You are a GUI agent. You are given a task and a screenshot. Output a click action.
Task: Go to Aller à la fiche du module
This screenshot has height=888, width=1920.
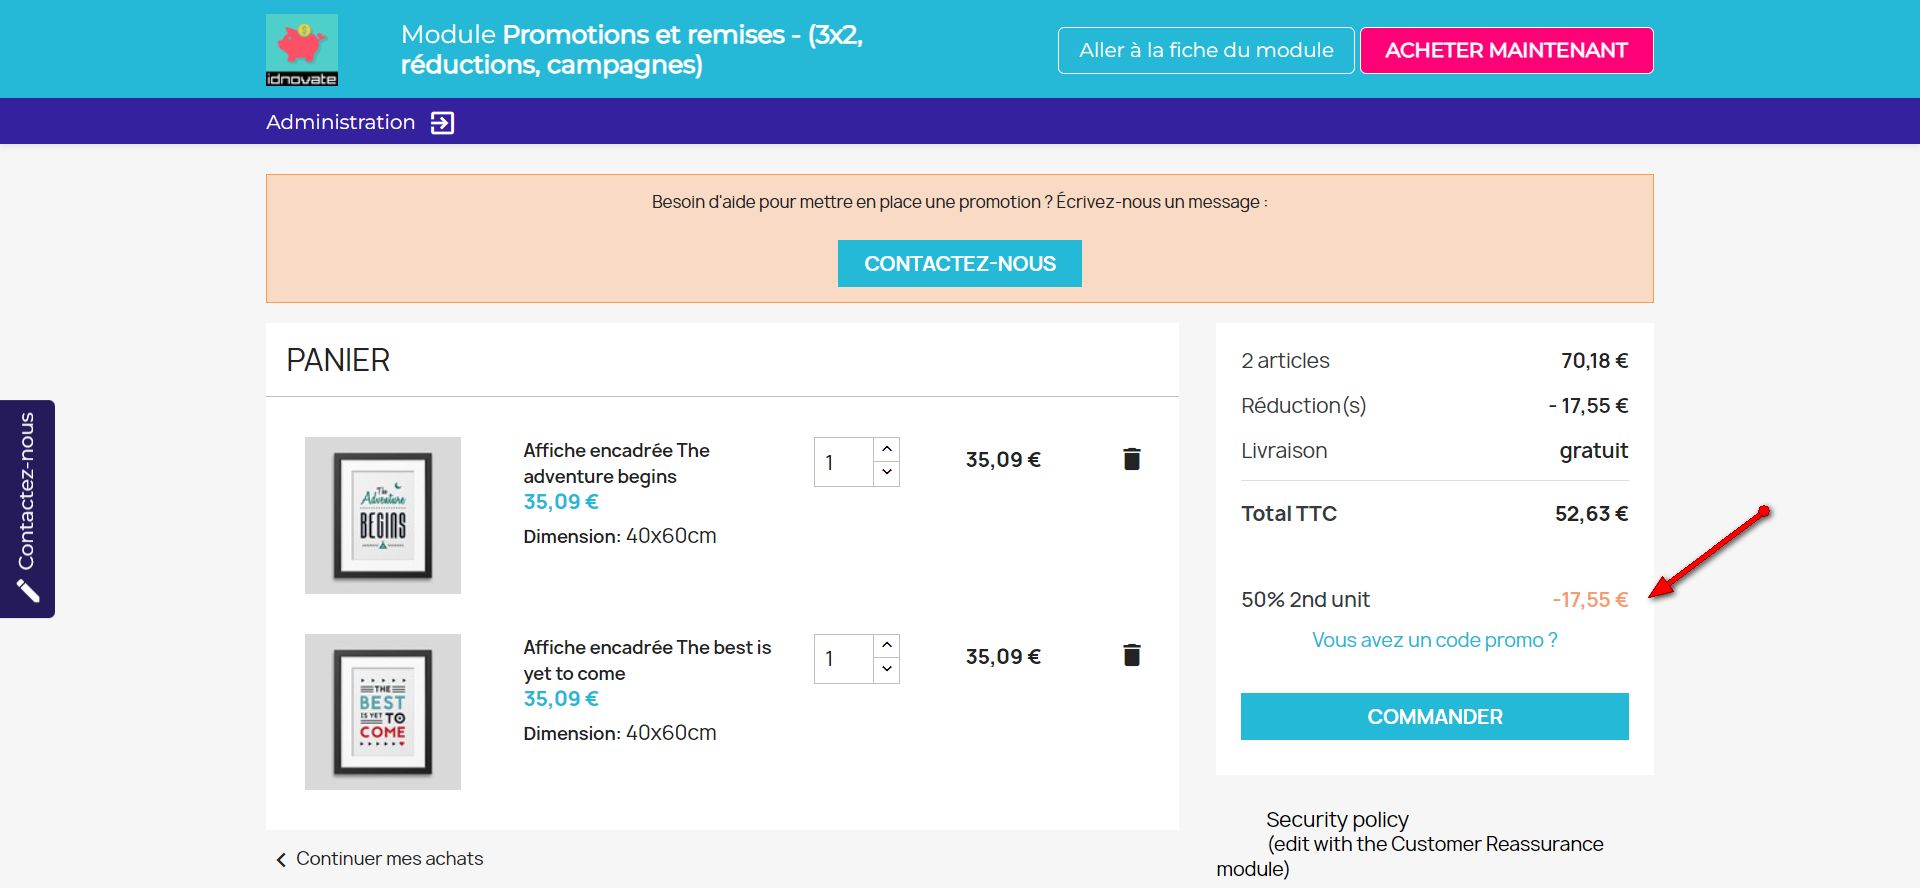coord(1206,50)
